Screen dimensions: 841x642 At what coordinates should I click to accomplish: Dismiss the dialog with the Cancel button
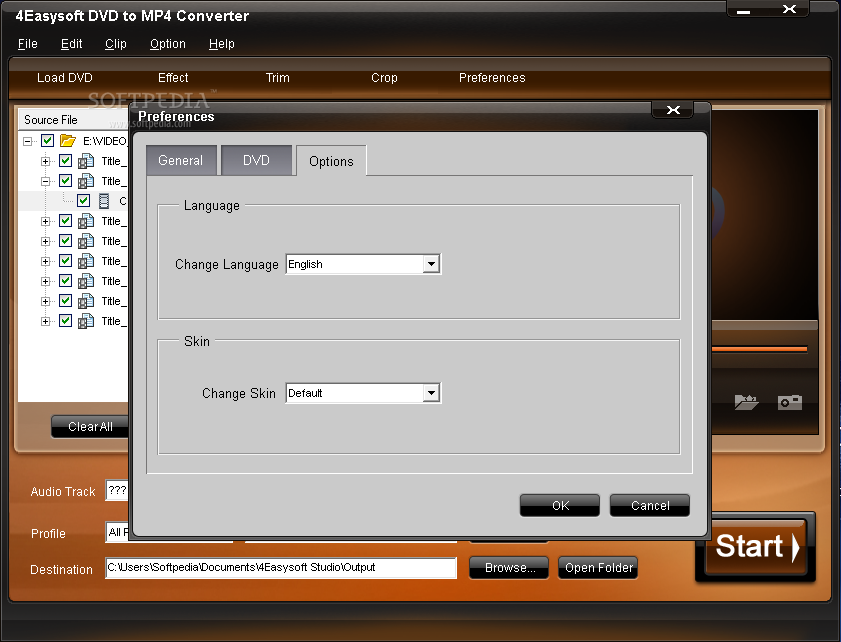(x=650, y=505)
